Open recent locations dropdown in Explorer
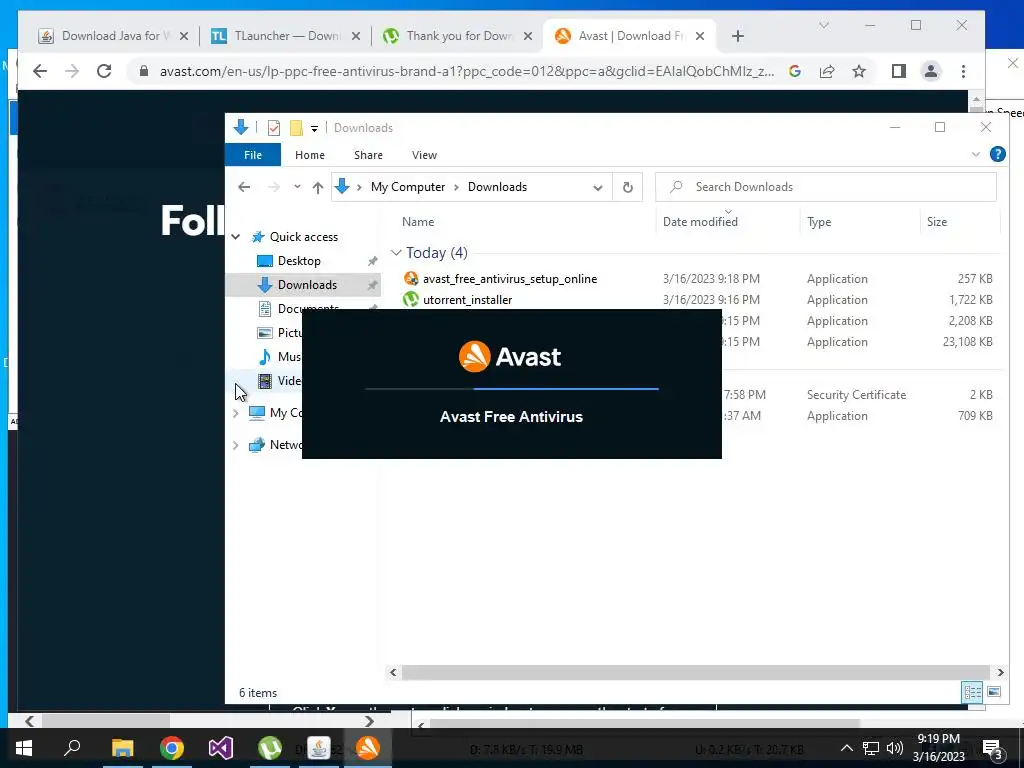This screenshot has width=1024, height=768. (x=297, y=187)
